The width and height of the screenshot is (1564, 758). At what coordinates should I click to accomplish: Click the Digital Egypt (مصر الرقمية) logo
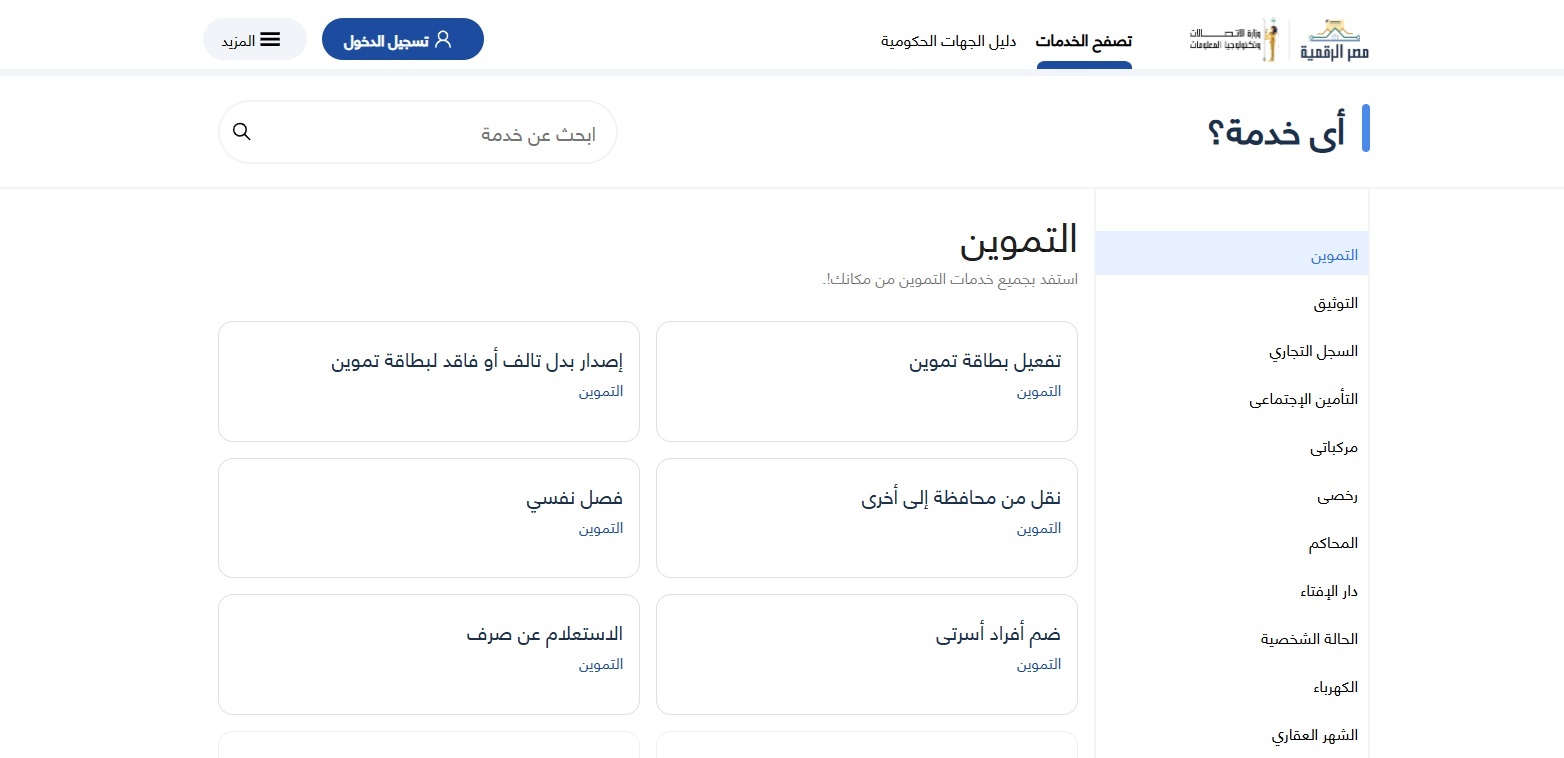tap(1335, 40)
